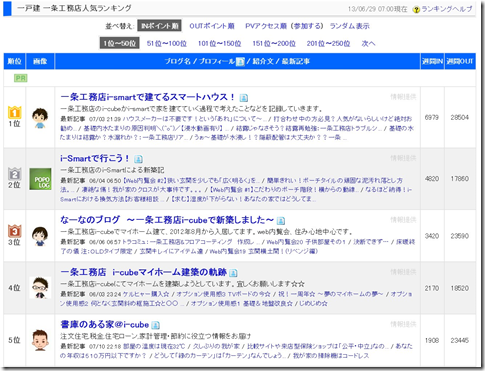The width and height of the screenshot is (485, 371).
Task: Click 情報提供 in the 2位 row
Action: 403,158
